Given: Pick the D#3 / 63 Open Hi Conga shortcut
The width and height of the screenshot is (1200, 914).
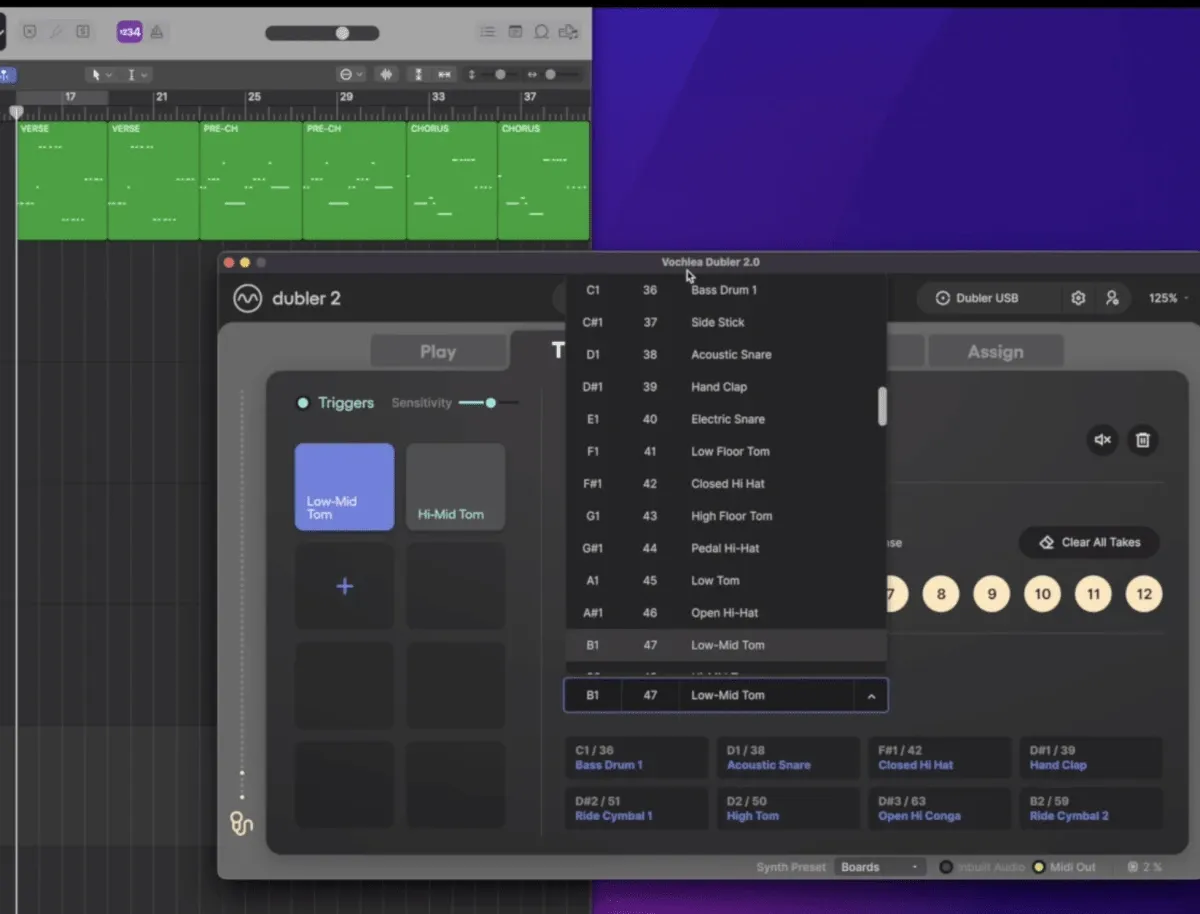Looking at the screenshot, I should click(939, 808).
